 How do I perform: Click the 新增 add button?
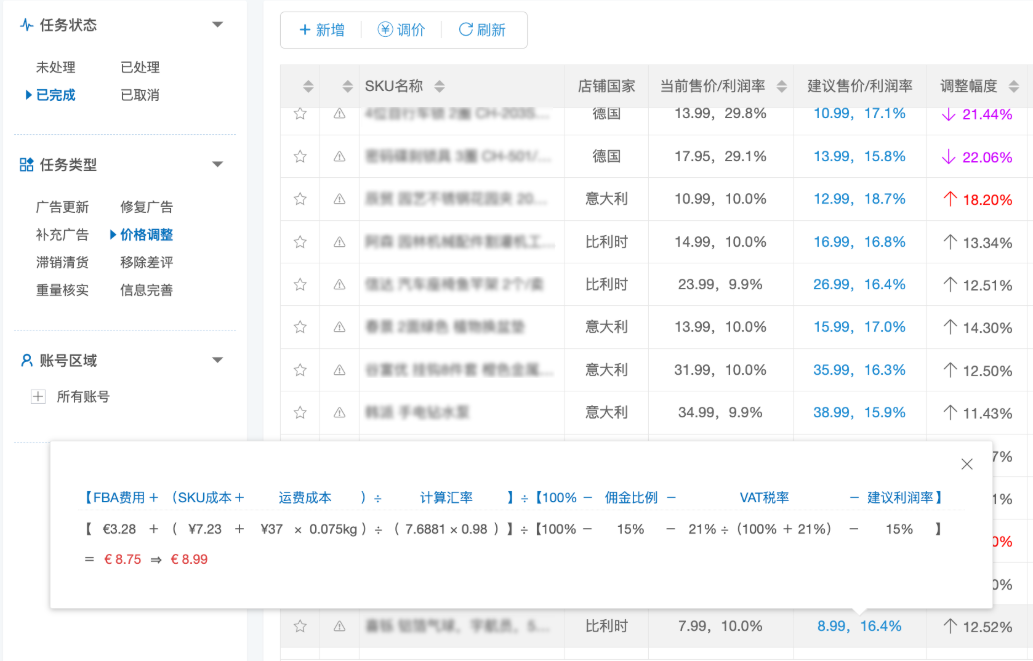[x=322, y=30]
